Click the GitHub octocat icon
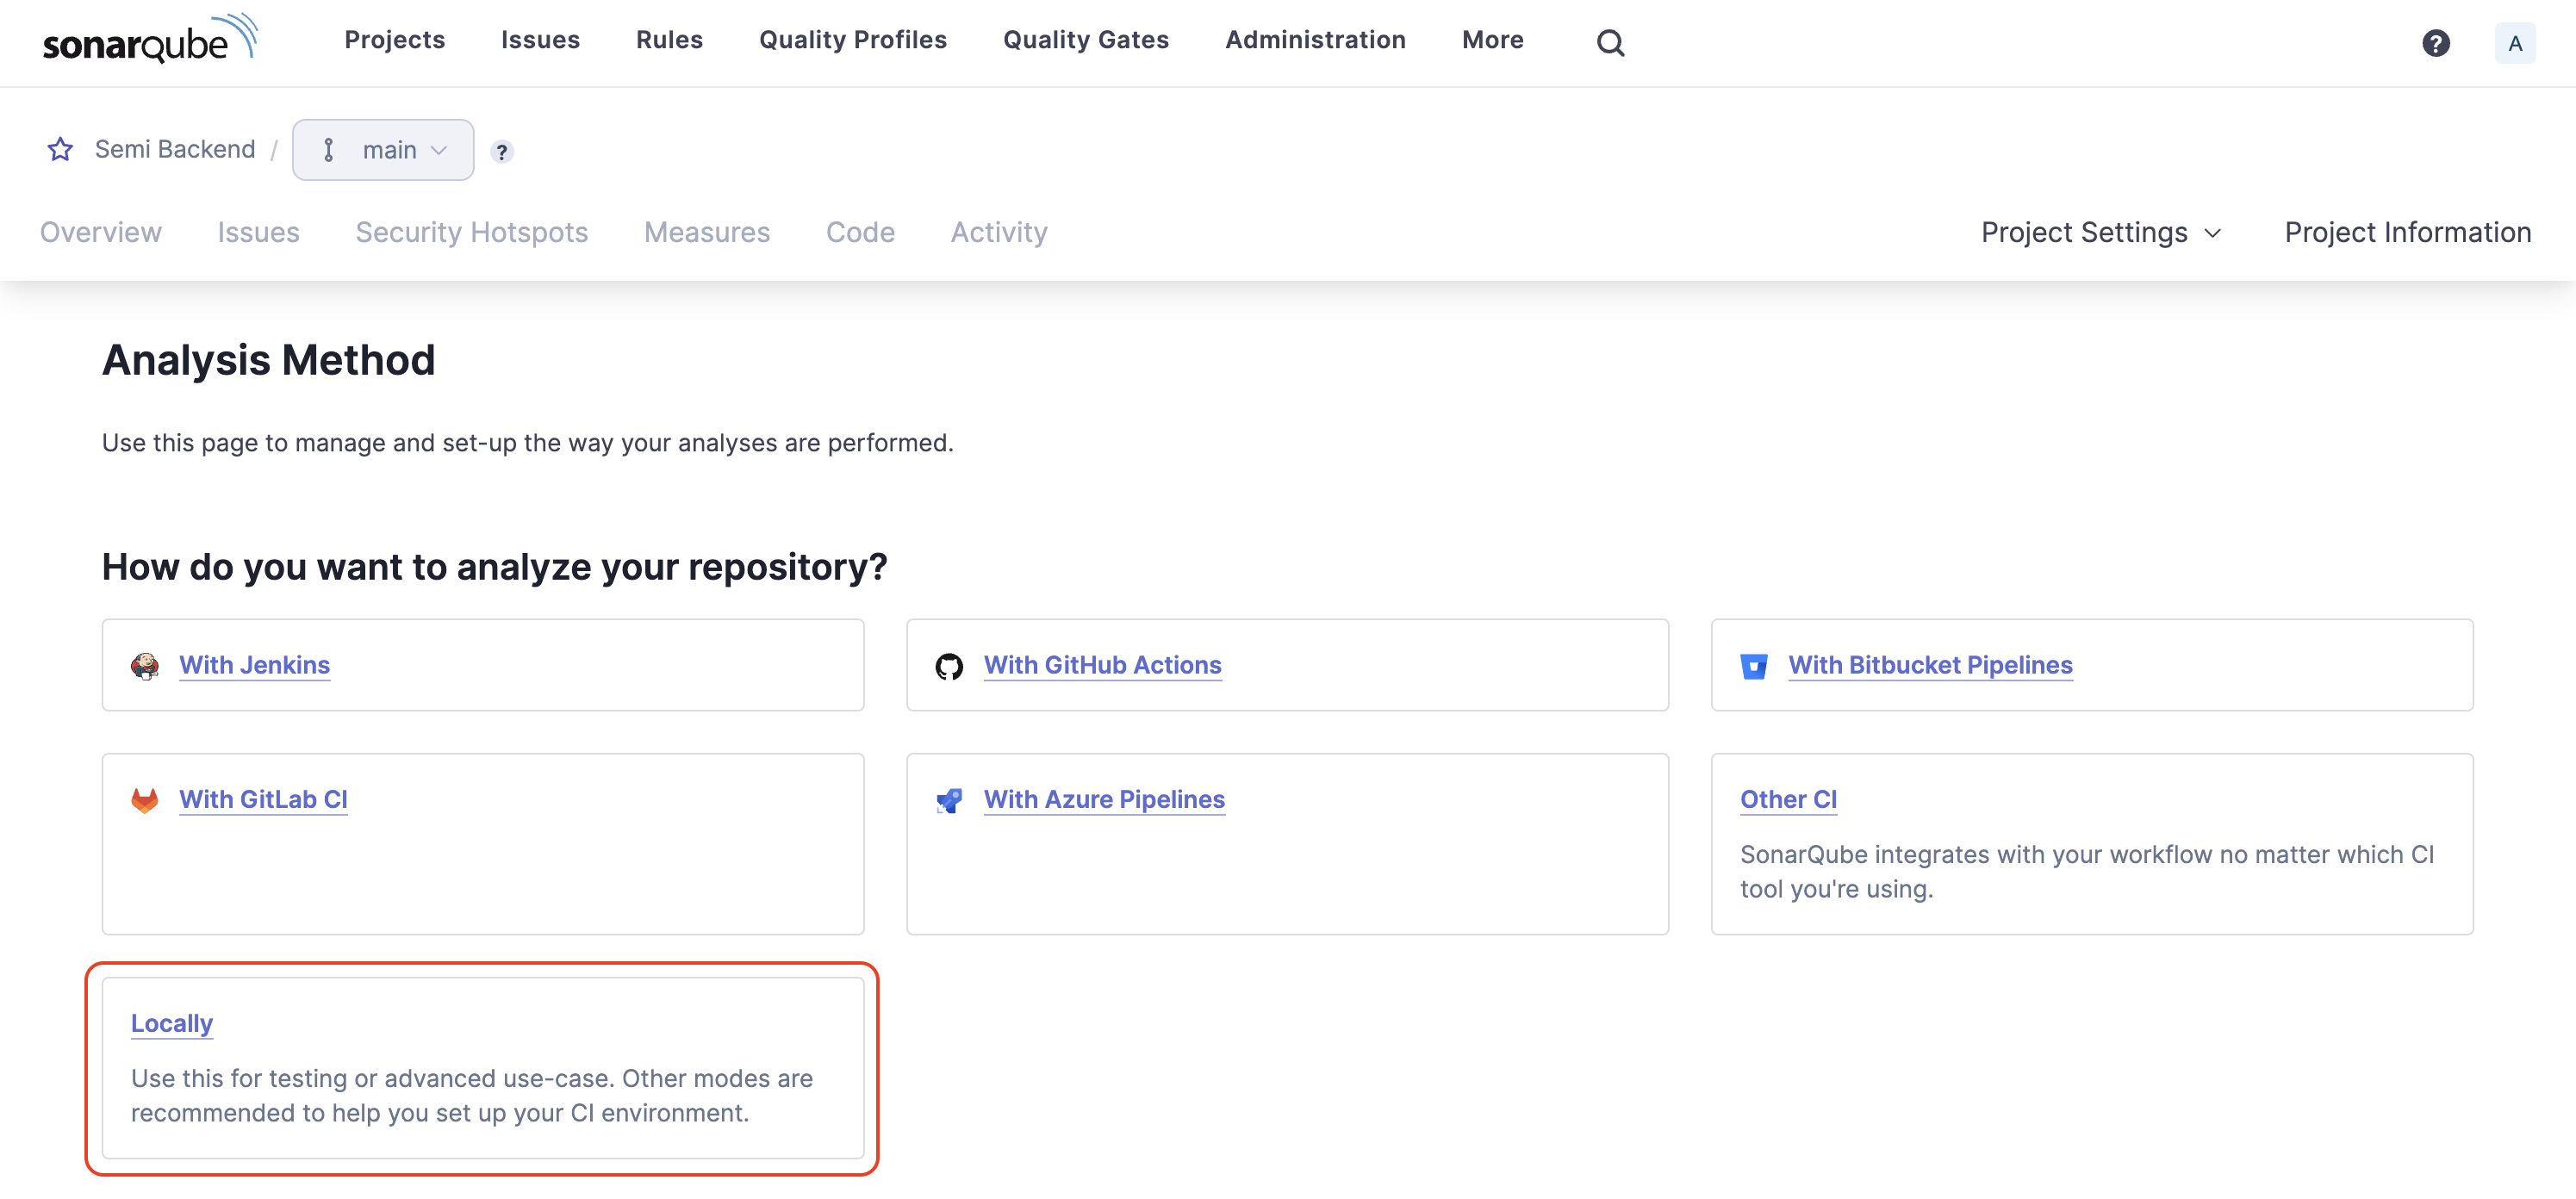Image resolution: width=2576 pixels, height=1199 pixels. pyautogui.click(x=949, y=666)
